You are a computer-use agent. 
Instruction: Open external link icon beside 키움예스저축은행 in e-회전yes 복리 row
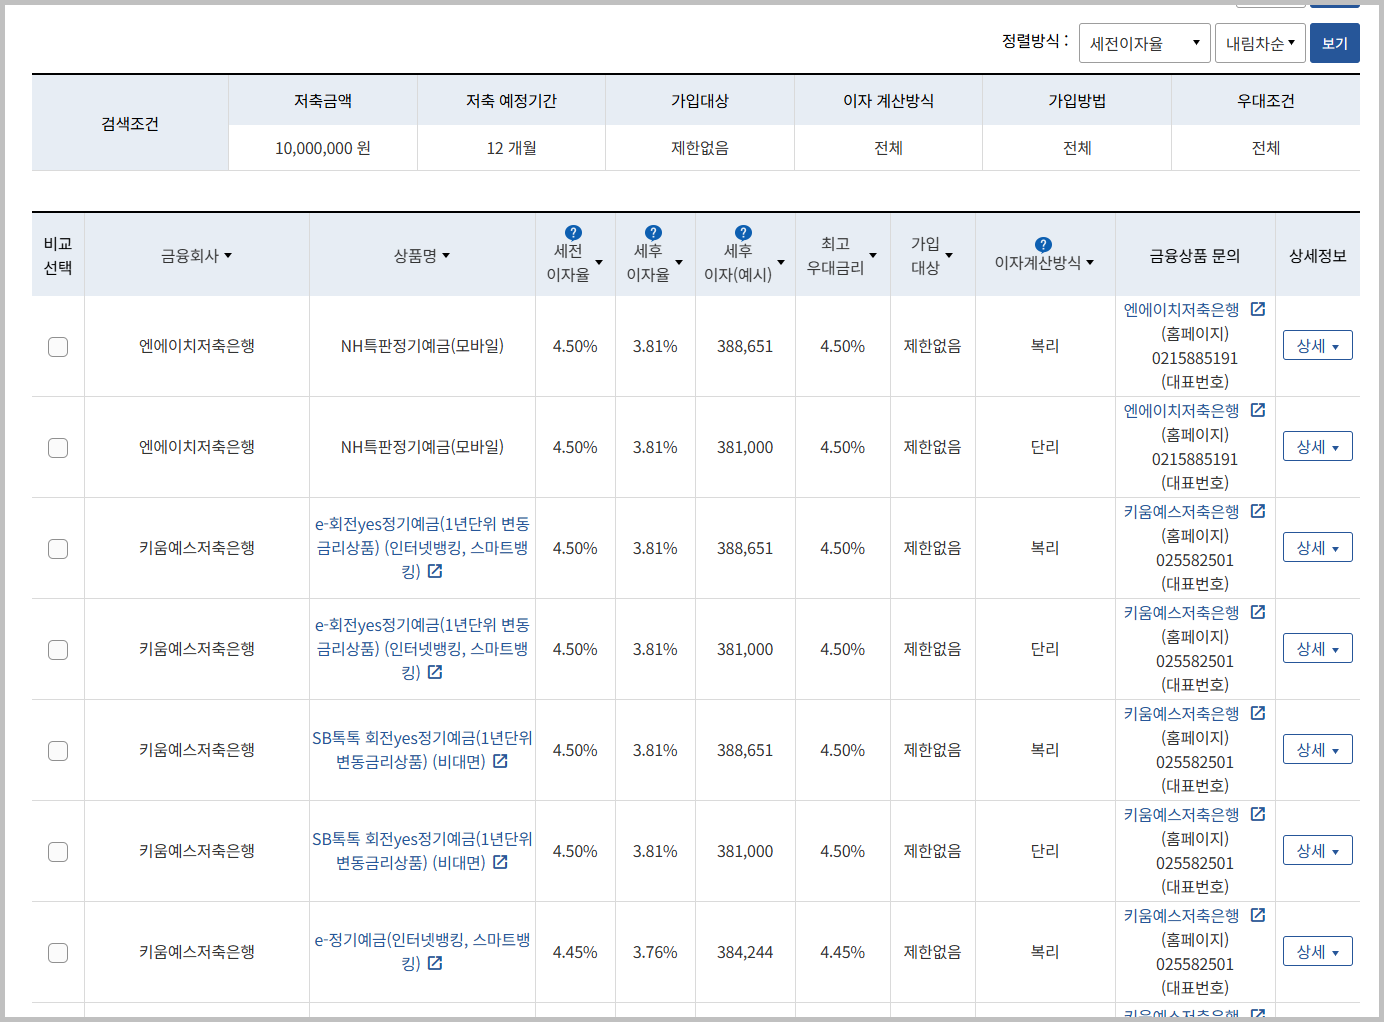(x=1258, y=511)
